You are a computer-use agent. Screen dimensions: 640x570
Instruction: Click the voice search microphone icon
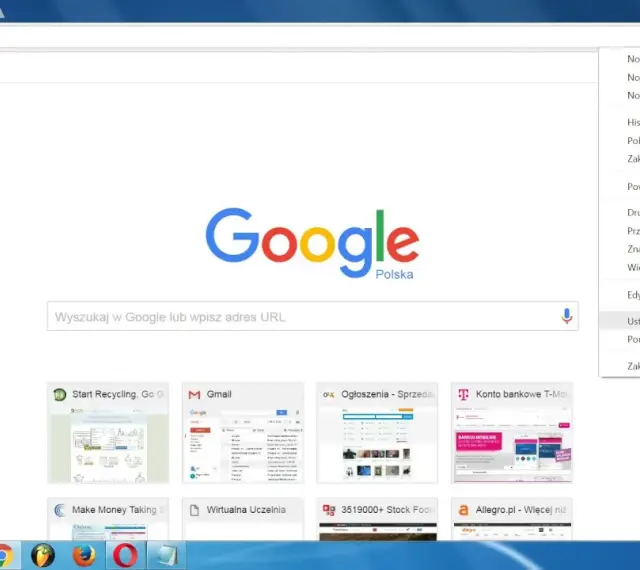tap(567, 316)
